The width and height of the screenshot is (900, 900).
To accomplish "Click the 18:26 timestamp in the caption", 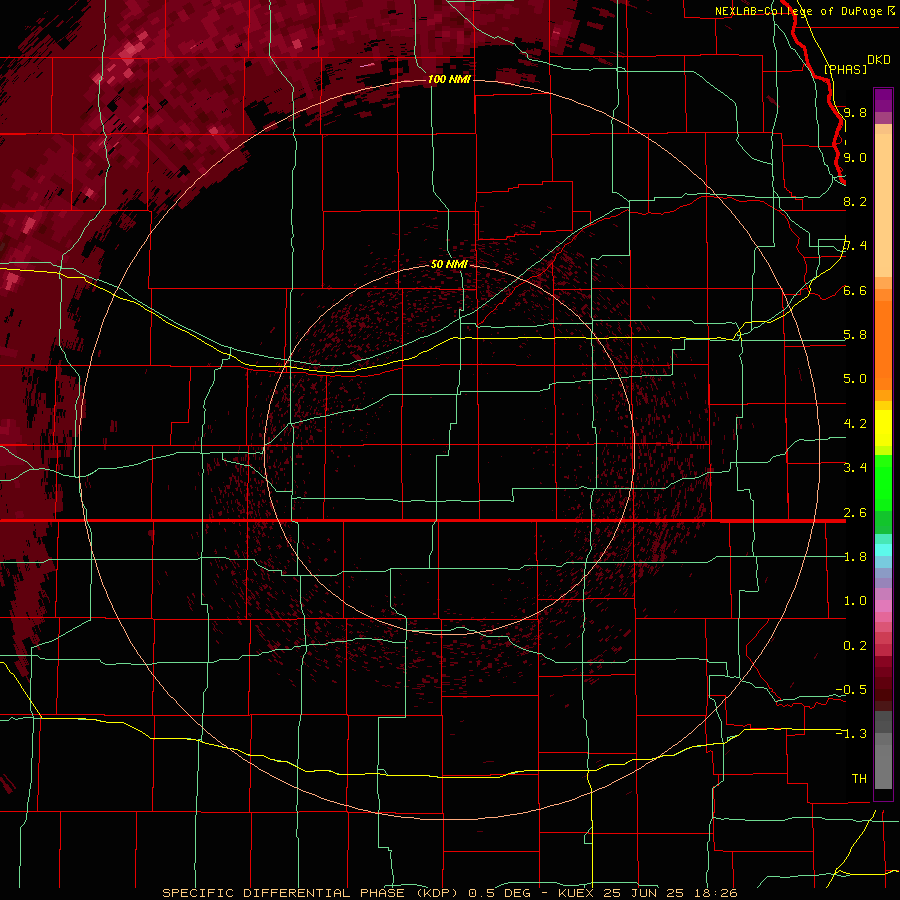I will tap(718, 893).
